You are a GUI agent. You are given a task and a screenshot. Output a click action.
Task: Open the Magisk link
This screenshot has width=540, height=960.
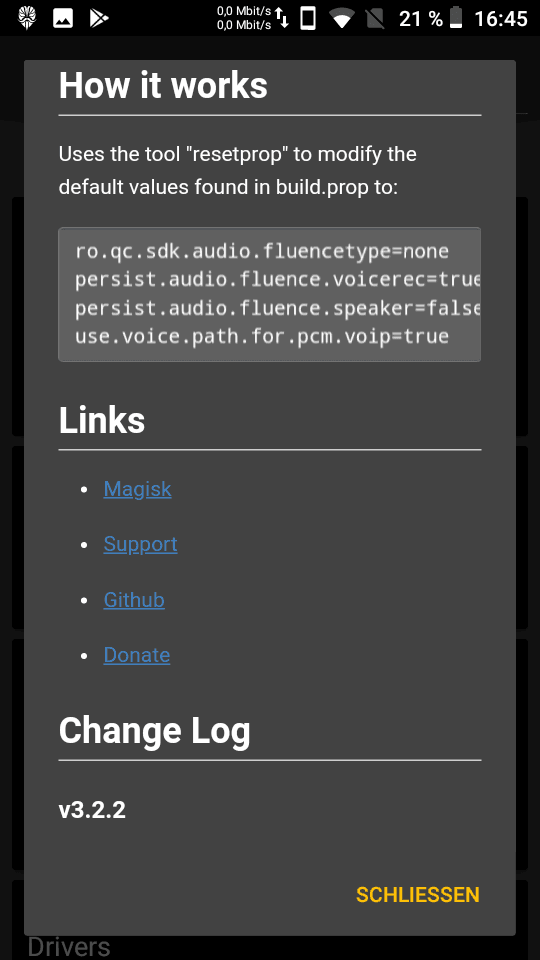[x=137, y=489]
